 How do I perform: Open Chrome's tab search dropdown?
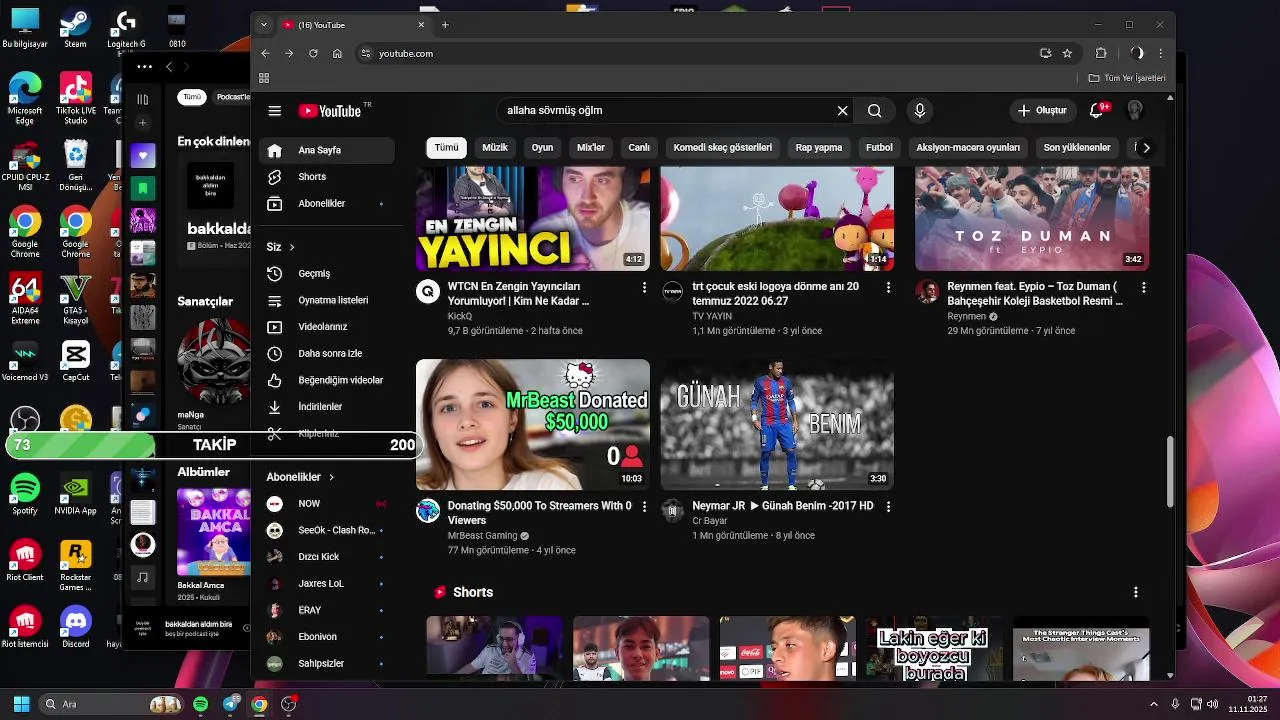click(x=263, y=25)
